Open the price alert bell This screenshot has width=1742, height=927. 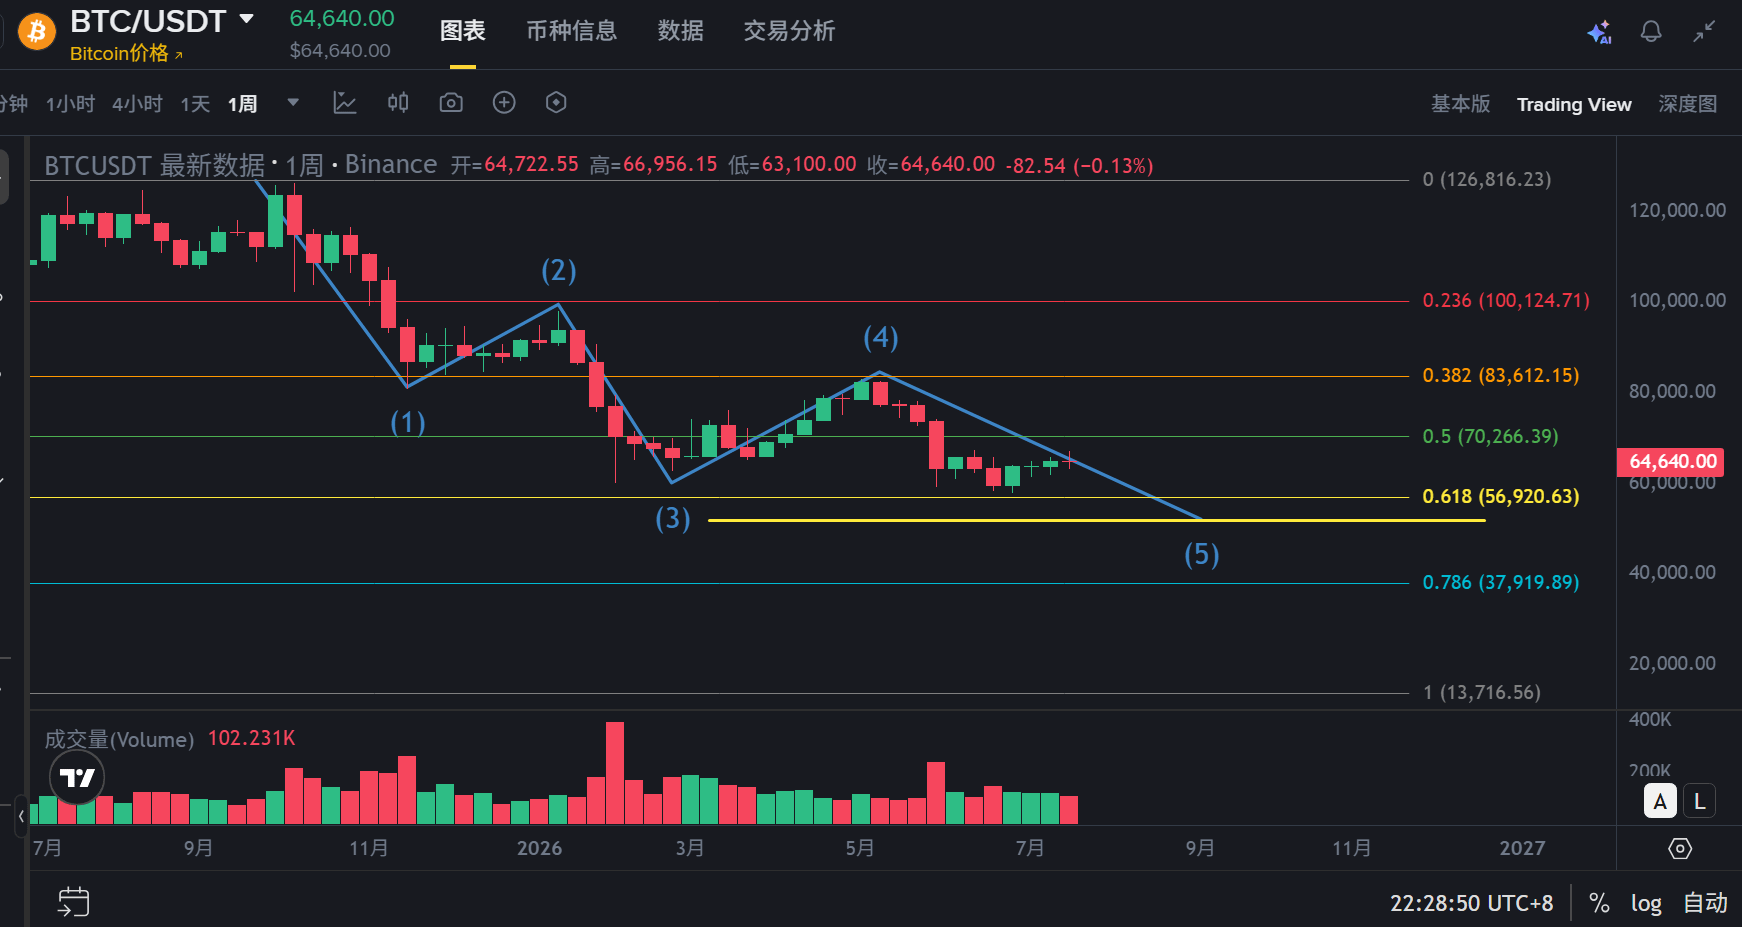pos(1651,32)
